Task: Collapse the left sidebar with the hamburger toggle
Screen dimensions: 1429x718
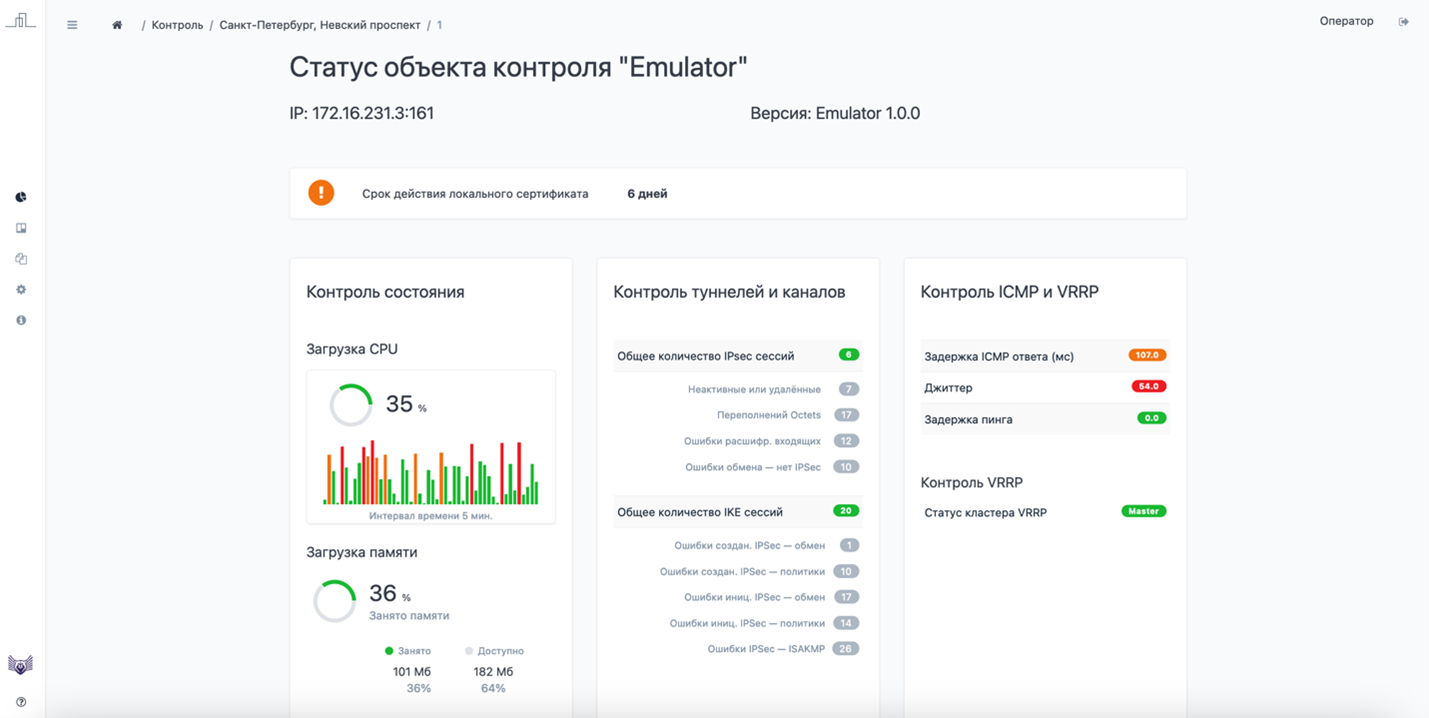Action: tap(71, 25)
